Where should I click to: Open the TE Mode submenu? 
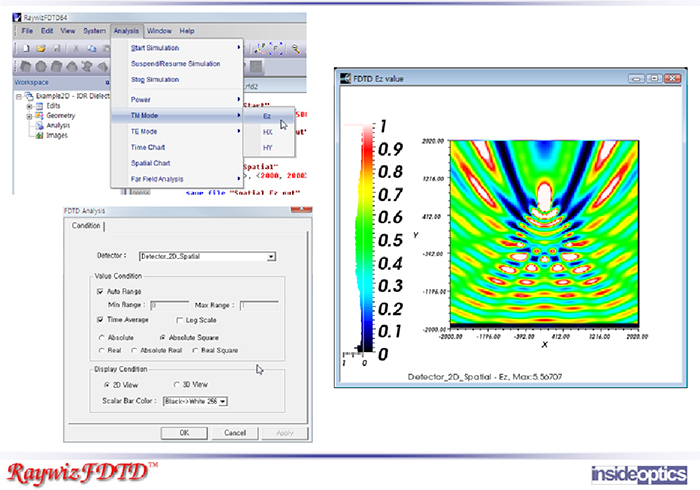[x=176, y=132]
